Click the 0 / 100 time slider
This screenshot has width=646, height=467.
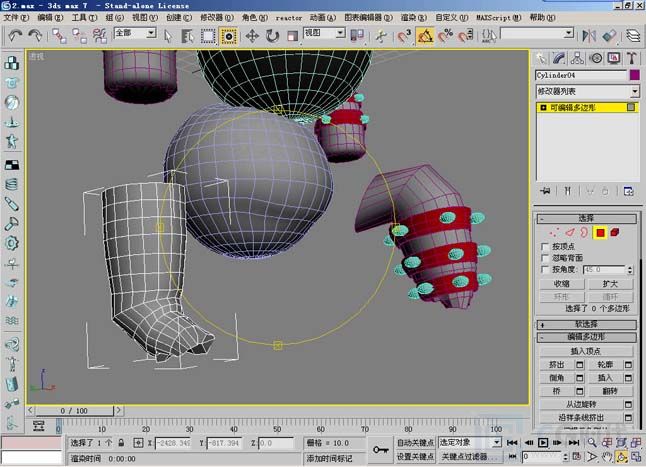coord(74,411)
